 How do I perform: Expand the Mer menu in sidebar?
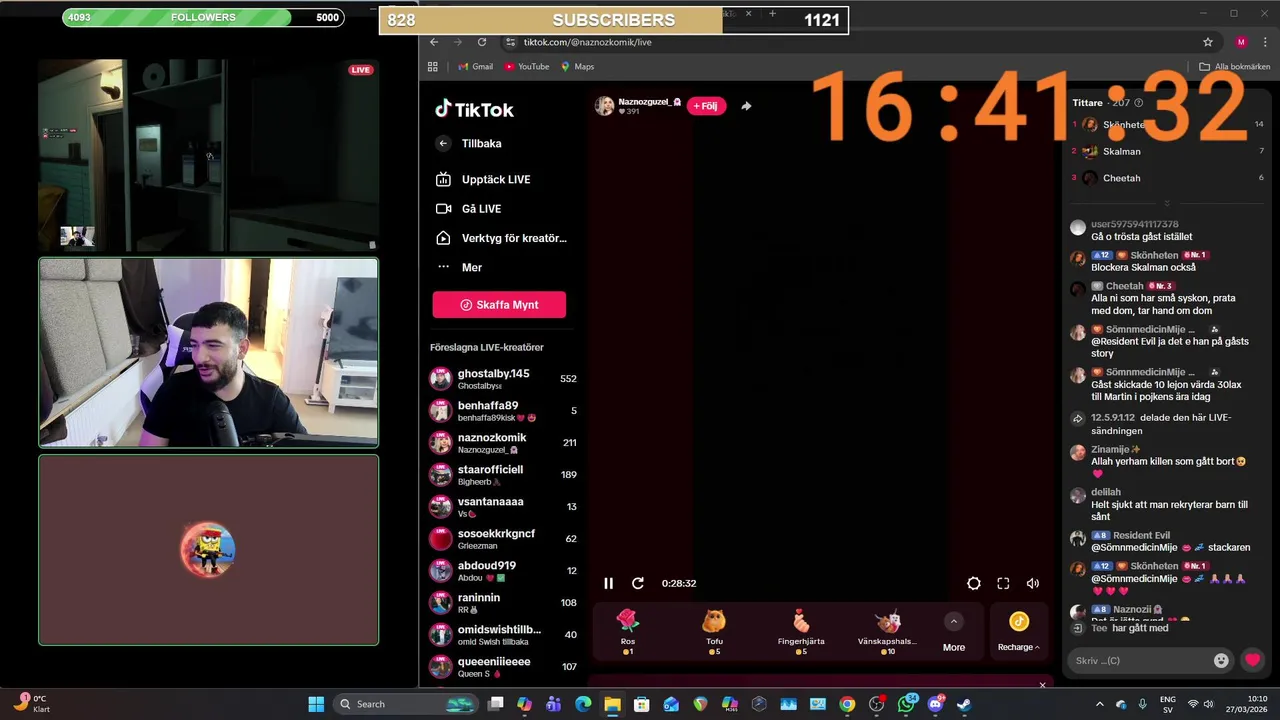click(x=459, y=268)
